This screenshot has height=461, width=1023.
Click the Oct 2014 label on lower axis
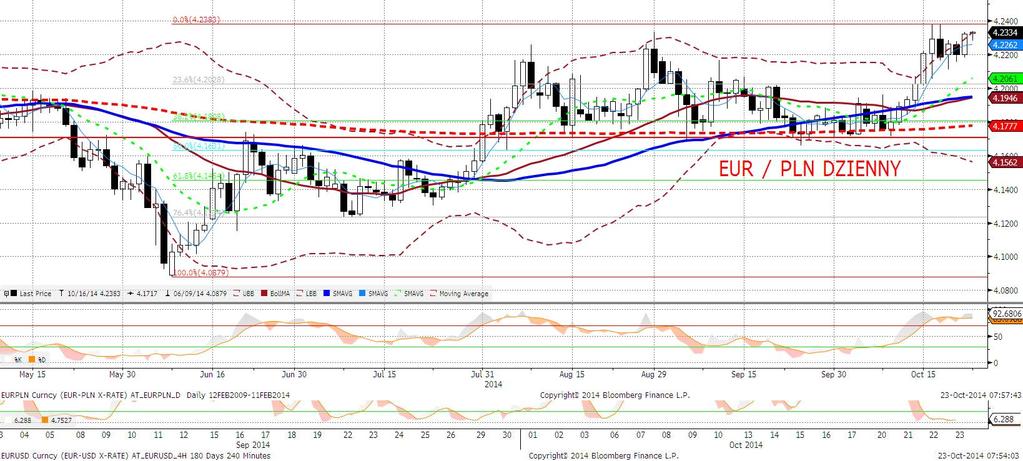click(x=747, y=445)
